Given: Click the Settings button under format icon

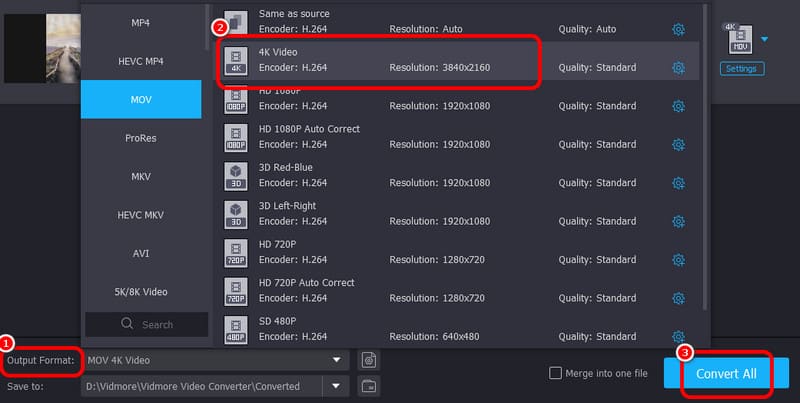Looking at the screenshot, I should (741, 69).
